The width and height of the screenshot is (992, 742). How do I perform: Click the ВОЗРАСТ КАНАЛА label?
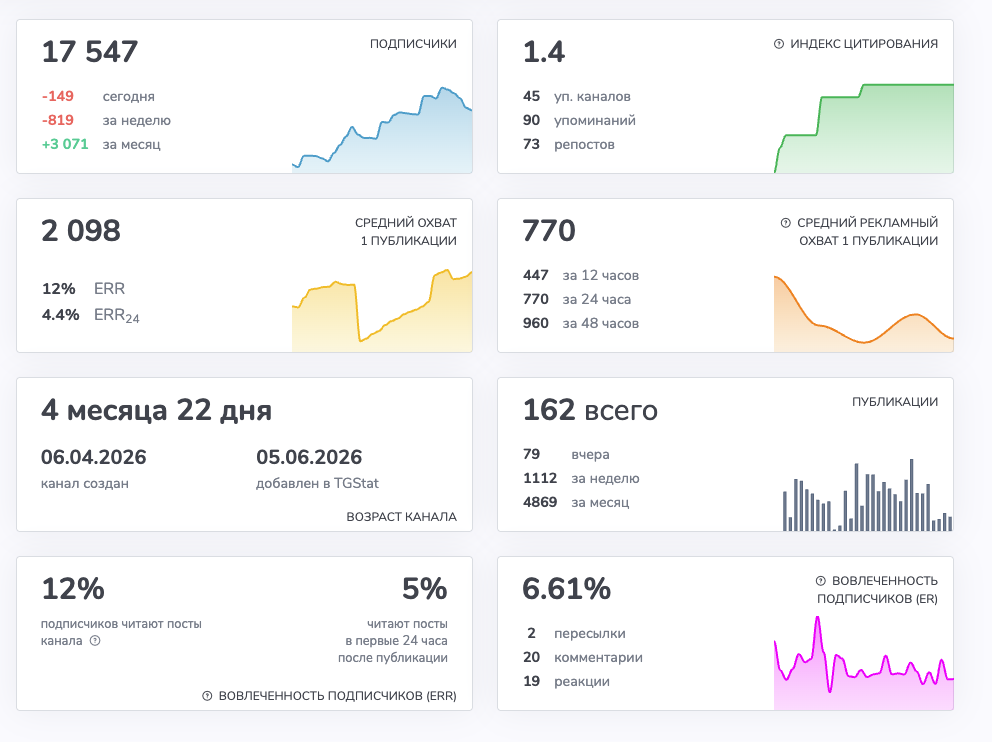[x=401, y=517]
